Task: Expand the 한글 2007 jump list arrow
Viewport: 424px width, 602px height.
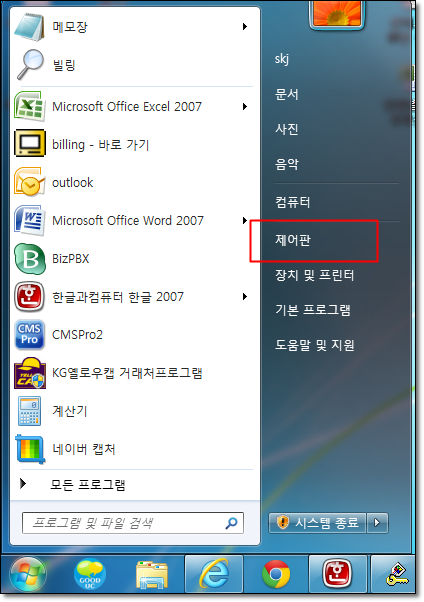Action: coord(245,296)
